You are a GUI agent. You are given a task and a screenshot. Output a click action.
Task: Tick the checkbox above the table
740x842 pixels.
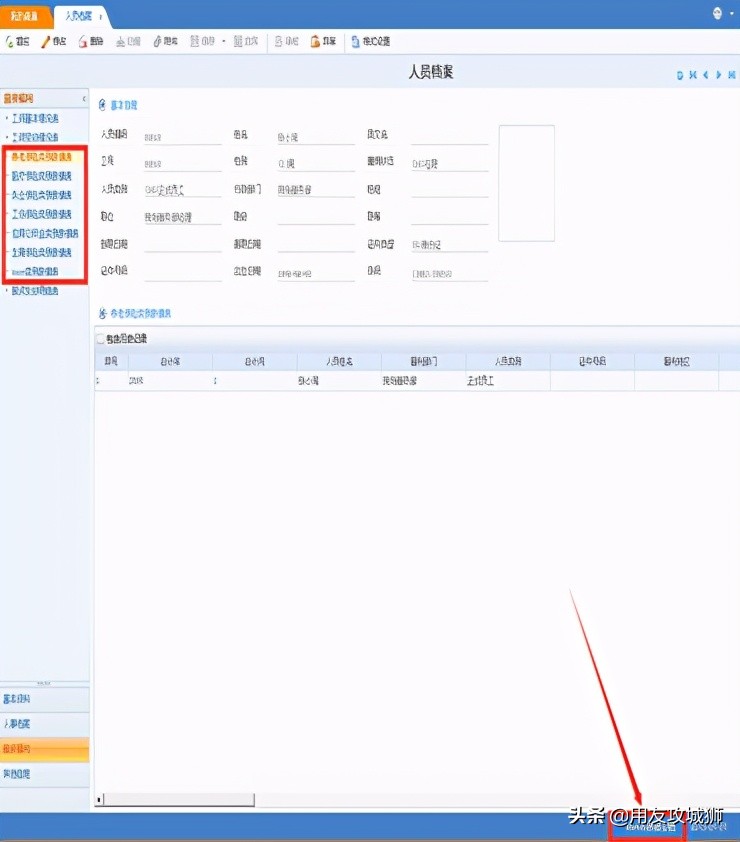click(100, 339)
